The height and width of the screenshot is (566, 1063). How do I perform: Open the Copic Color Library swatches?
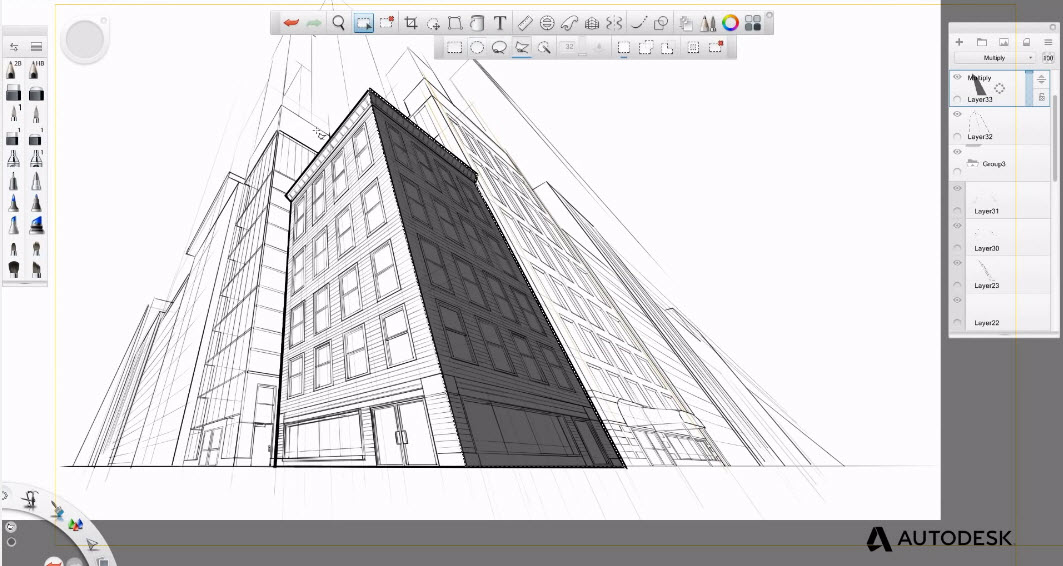click(753, 23)
